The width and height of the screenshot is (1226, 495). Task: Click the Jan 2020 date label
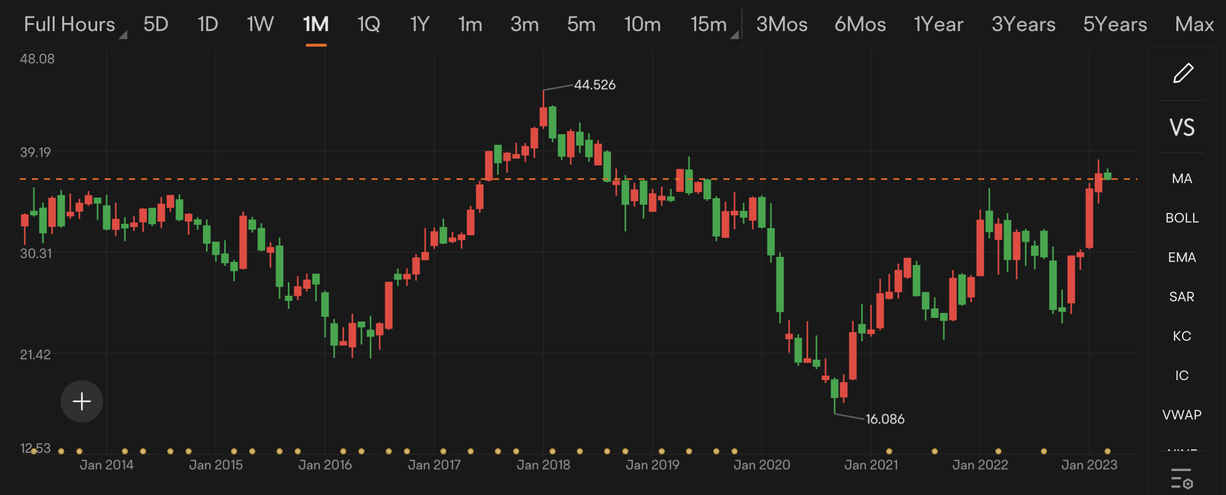pyautogui.click(x=762, y=465)
